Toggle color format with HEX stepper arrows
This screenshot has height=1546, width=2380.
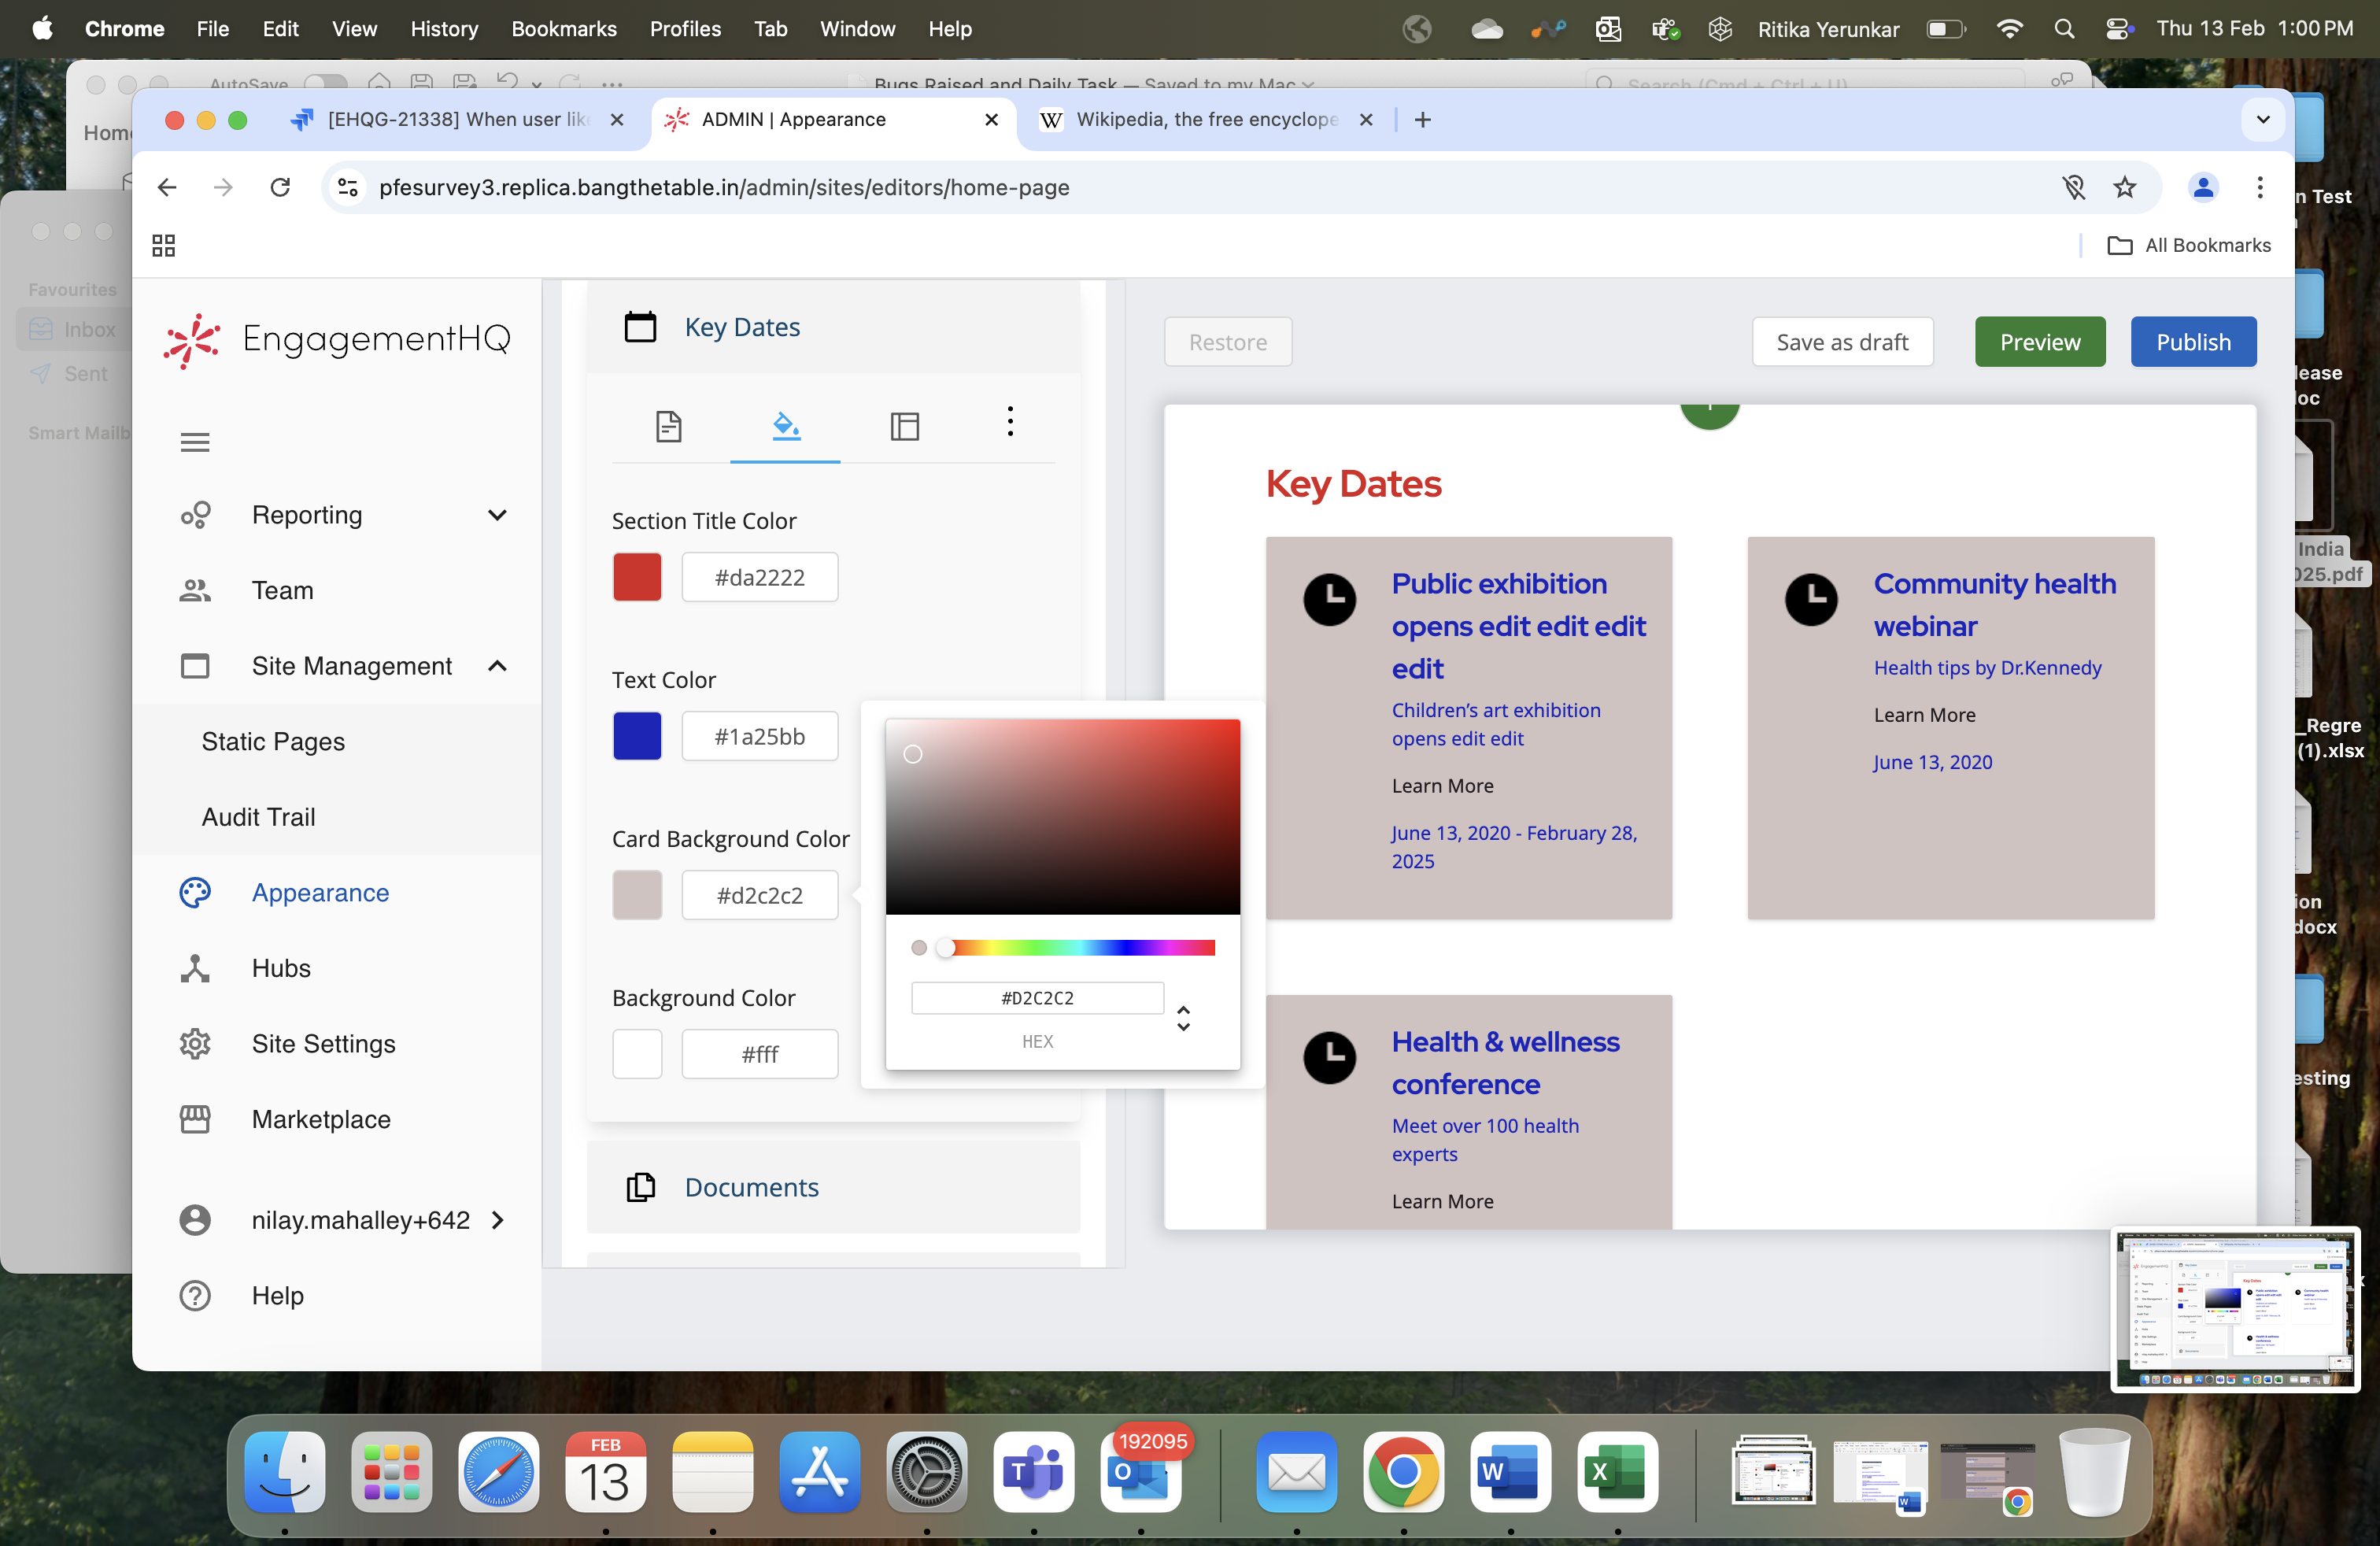pyautogui.click(x=1183, y=1018)
